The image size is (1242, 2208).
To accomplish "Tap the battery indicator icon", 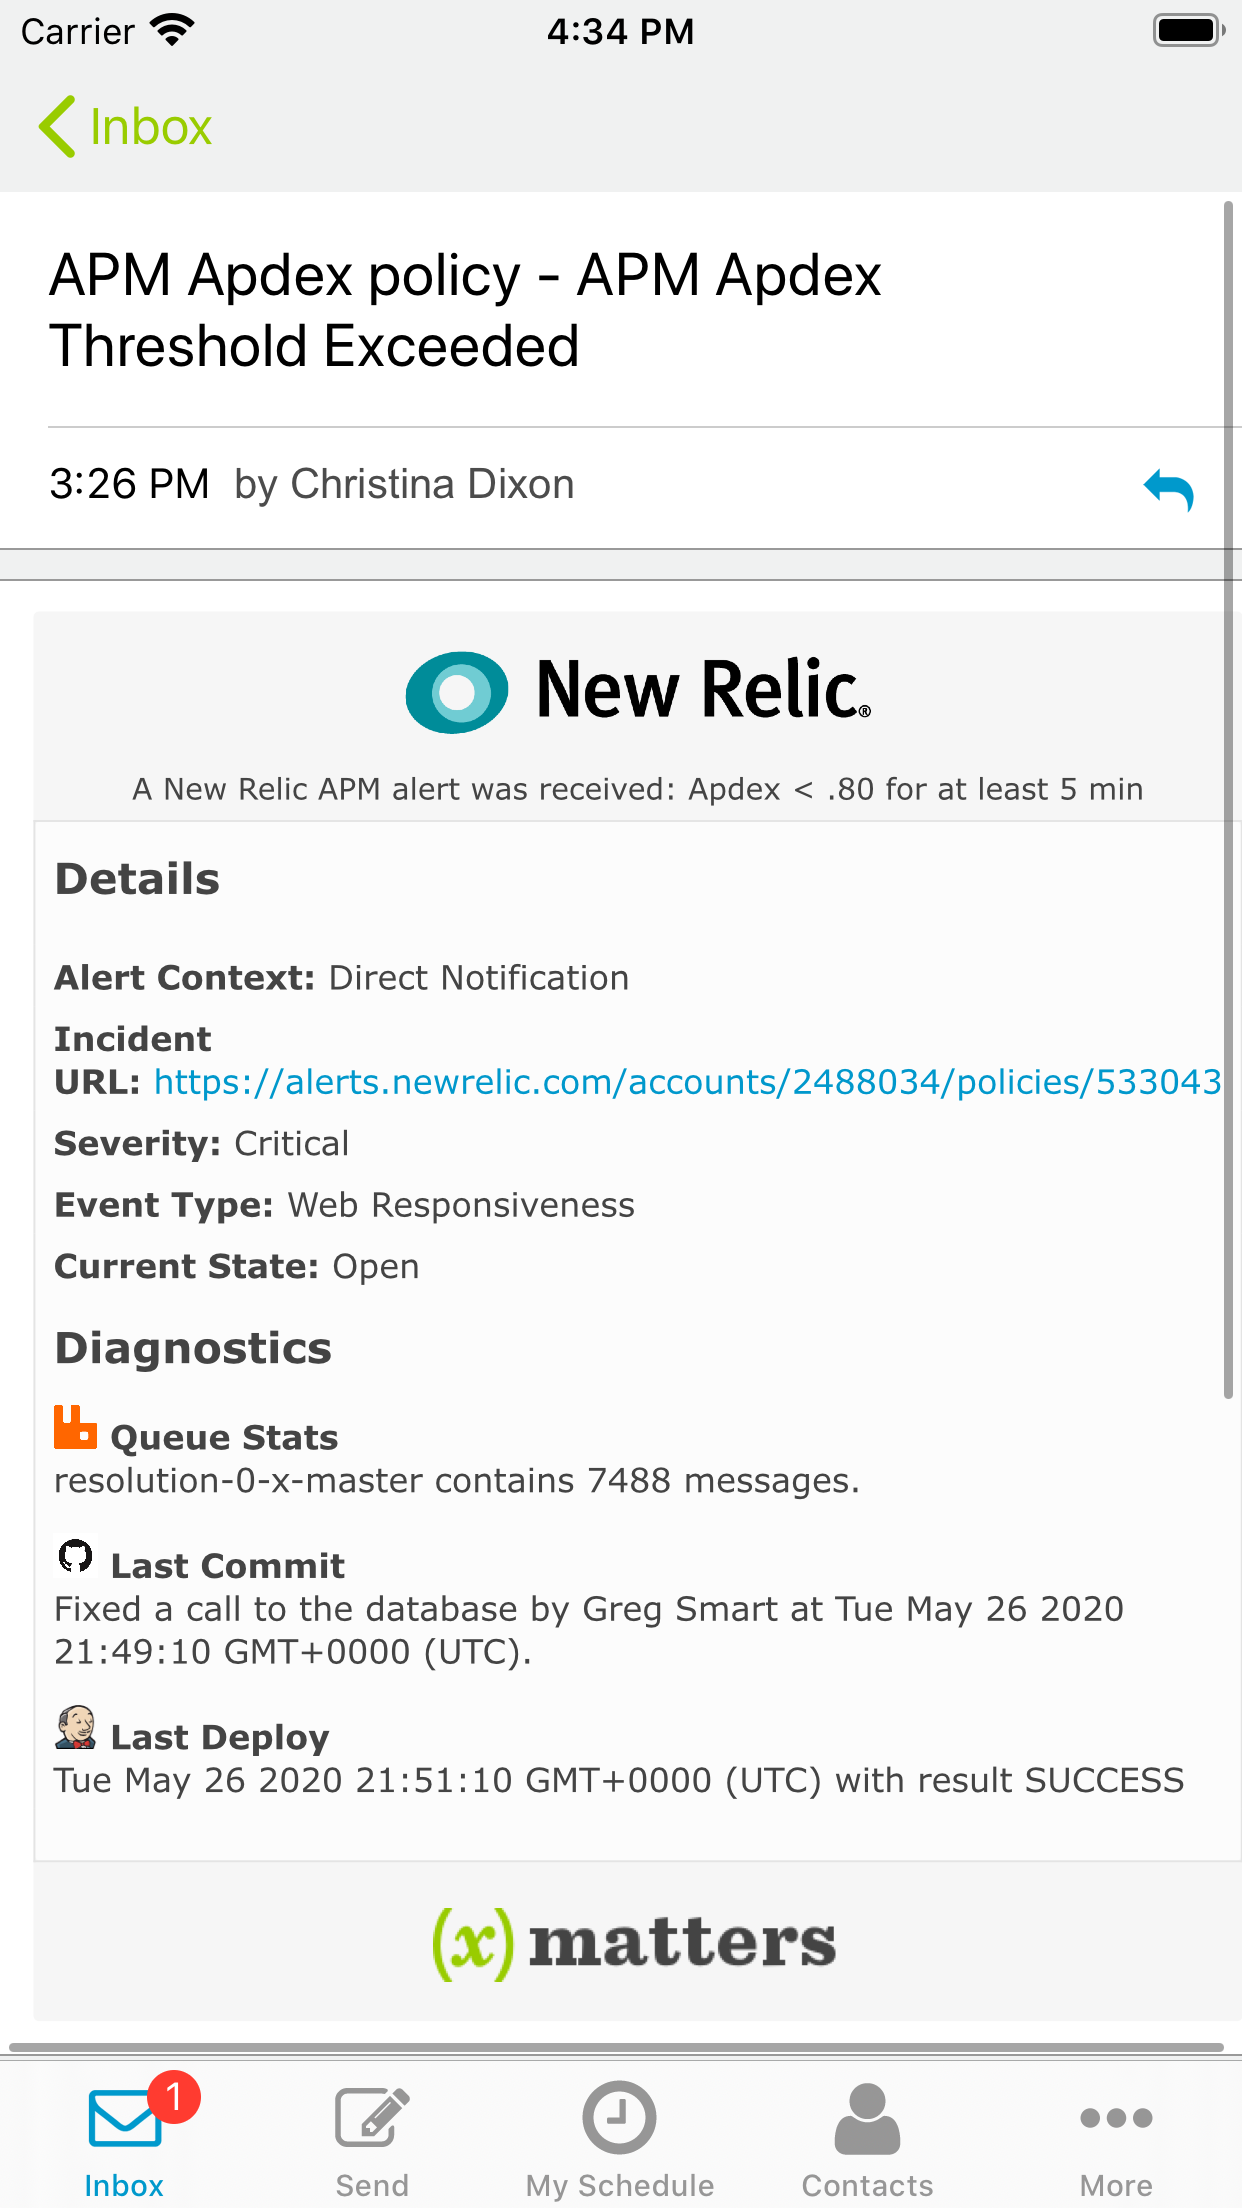I will pyautogui.click(x=1188, y=31).
